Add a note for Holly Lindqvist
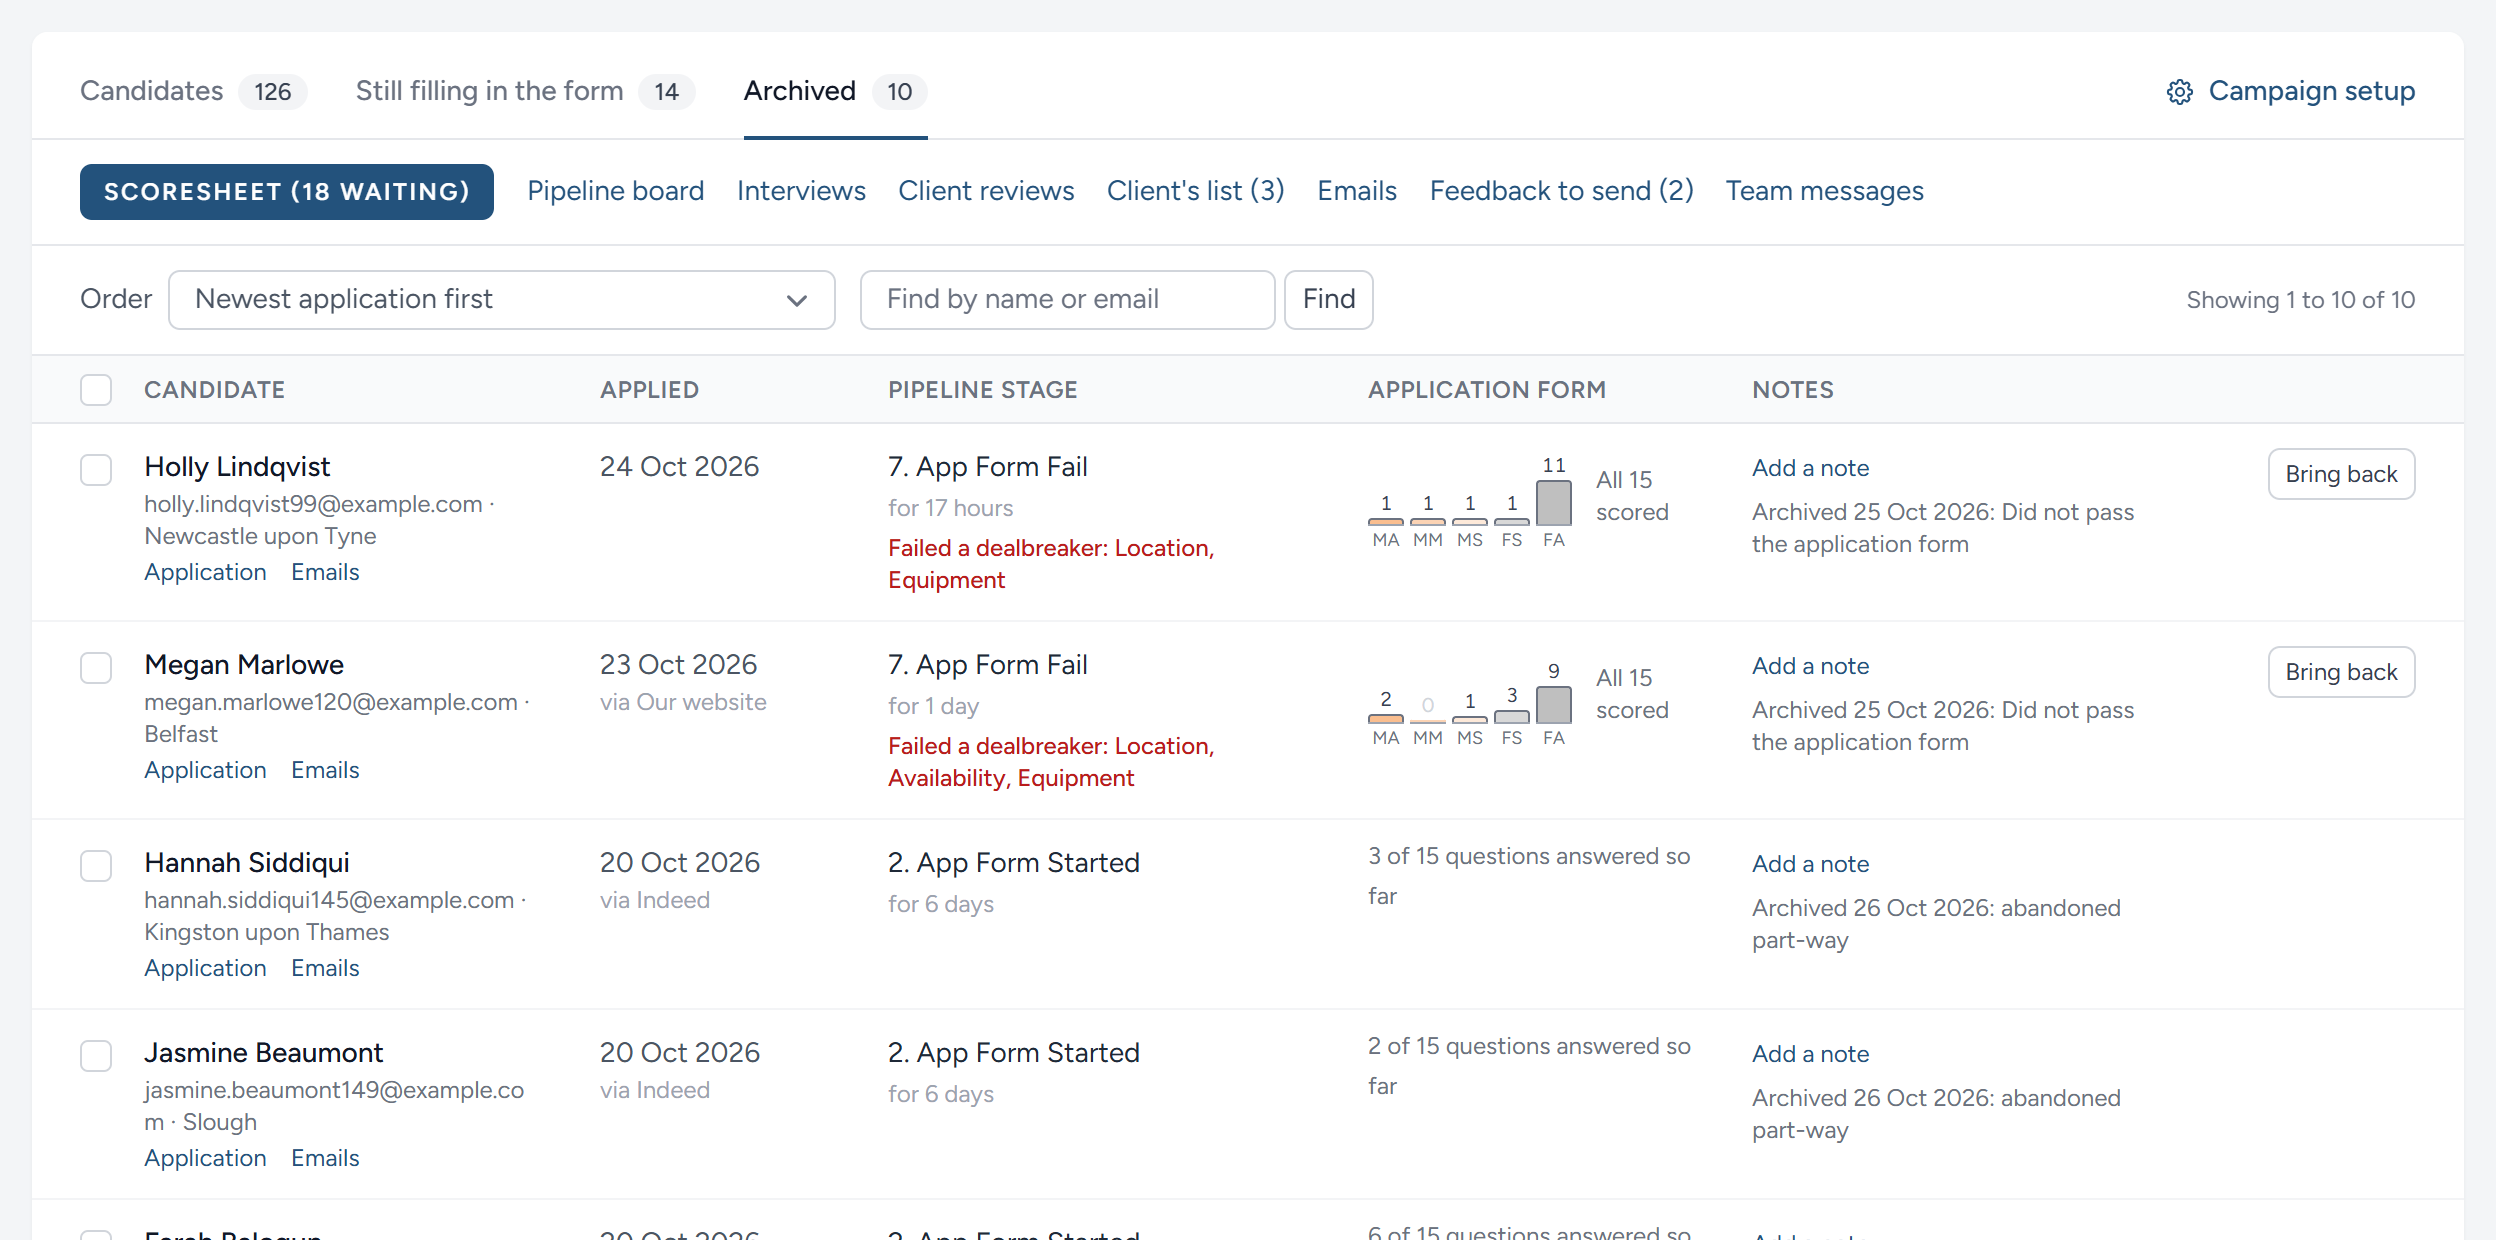 tap(1810, 468)
